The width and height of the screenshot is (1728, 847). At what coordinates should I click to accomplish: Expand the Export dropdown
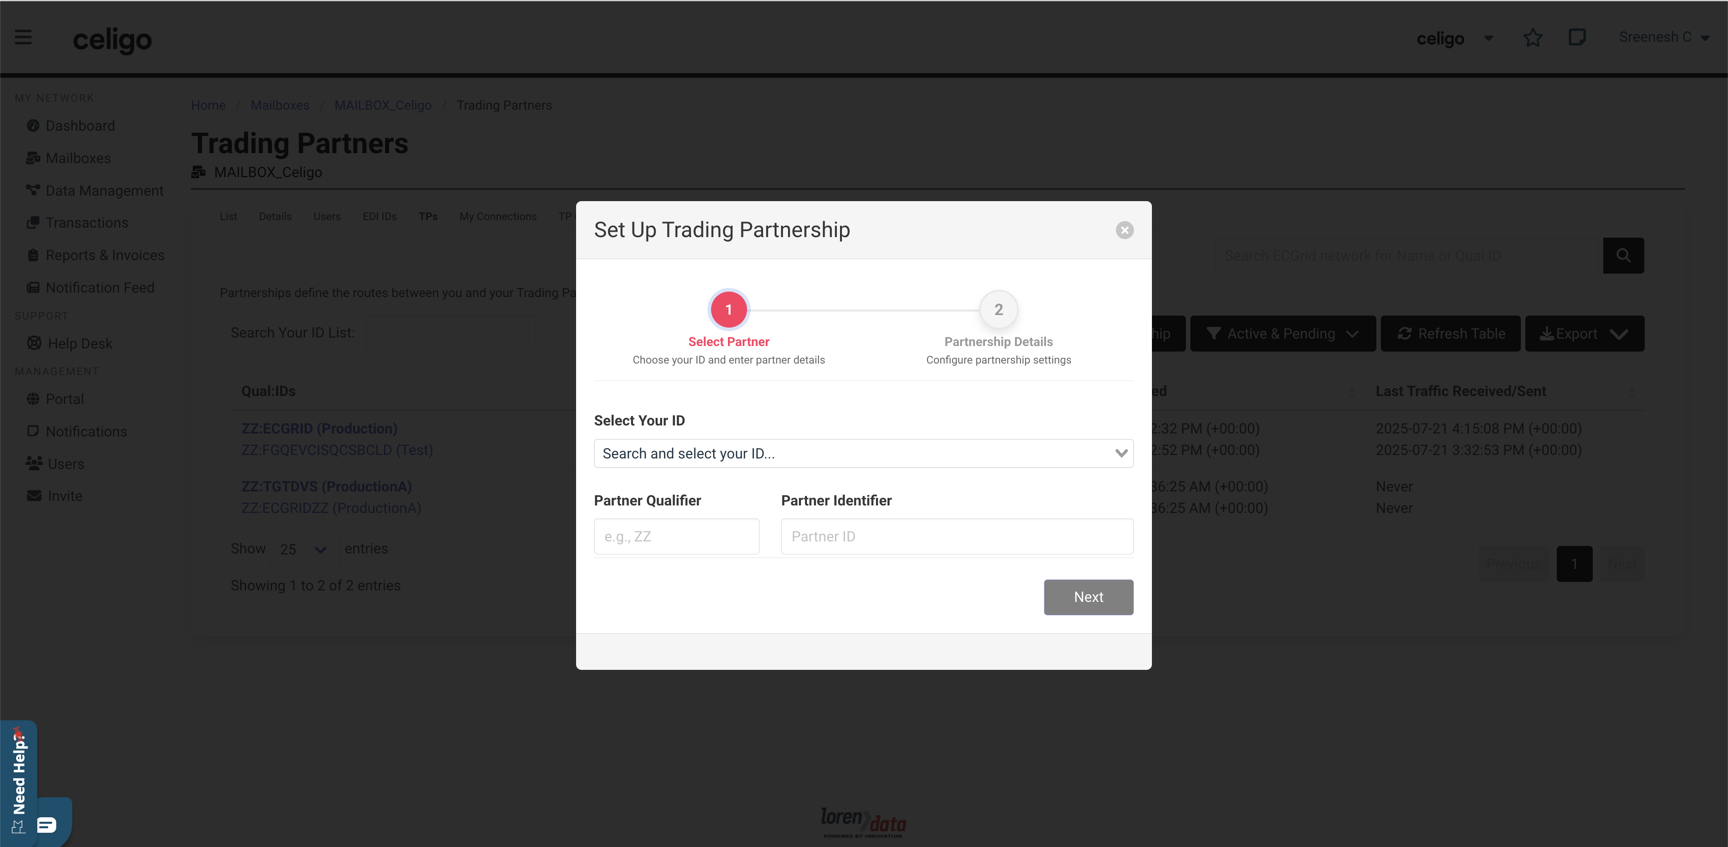[1584, 334]
